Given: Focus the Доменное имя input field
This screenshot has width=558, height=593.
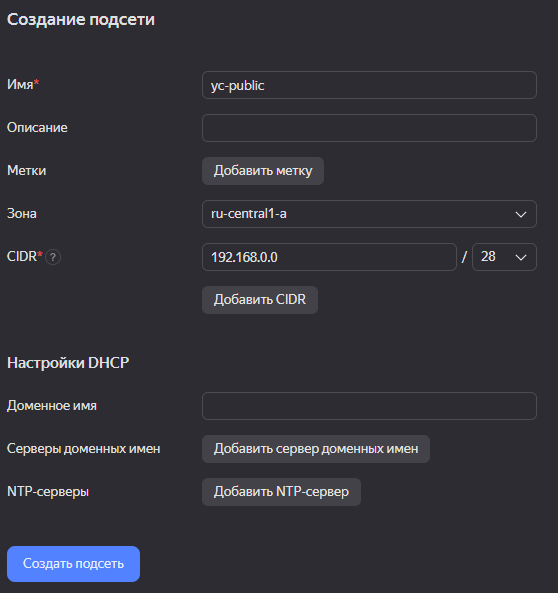Looking at the screenshot, I should [369, 406].
